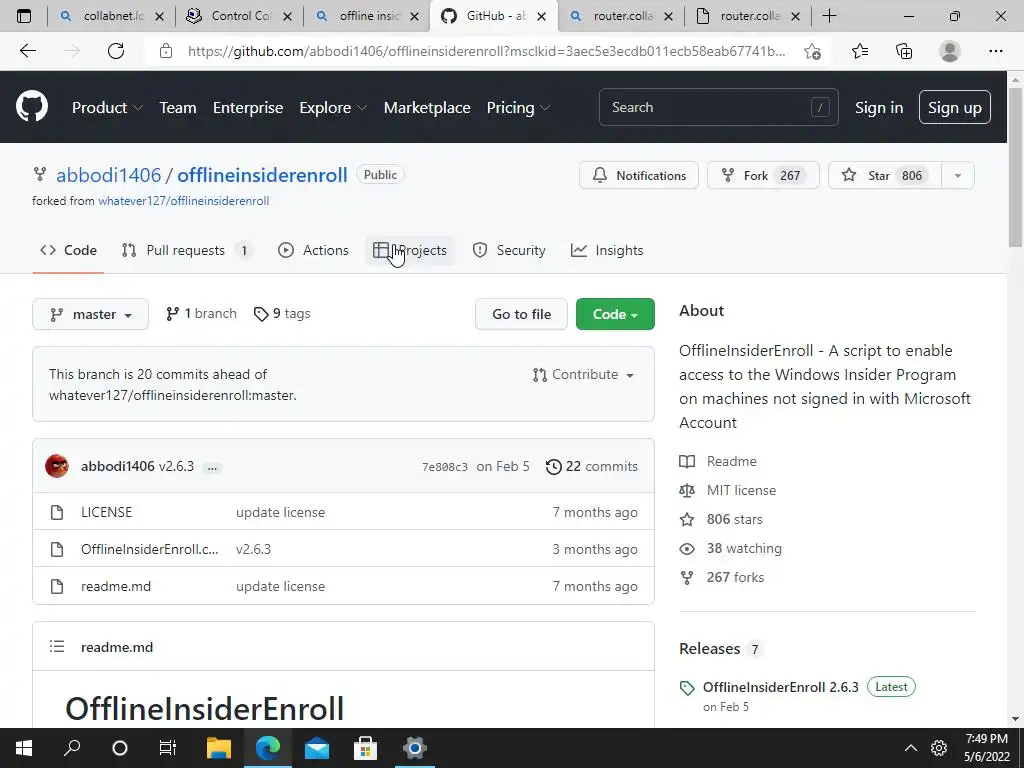Image resolution: width=1024 pixels, height=768 pixels.
Task: Open Edge settings and more ellipsis
Action: click(x=995, y=51)
